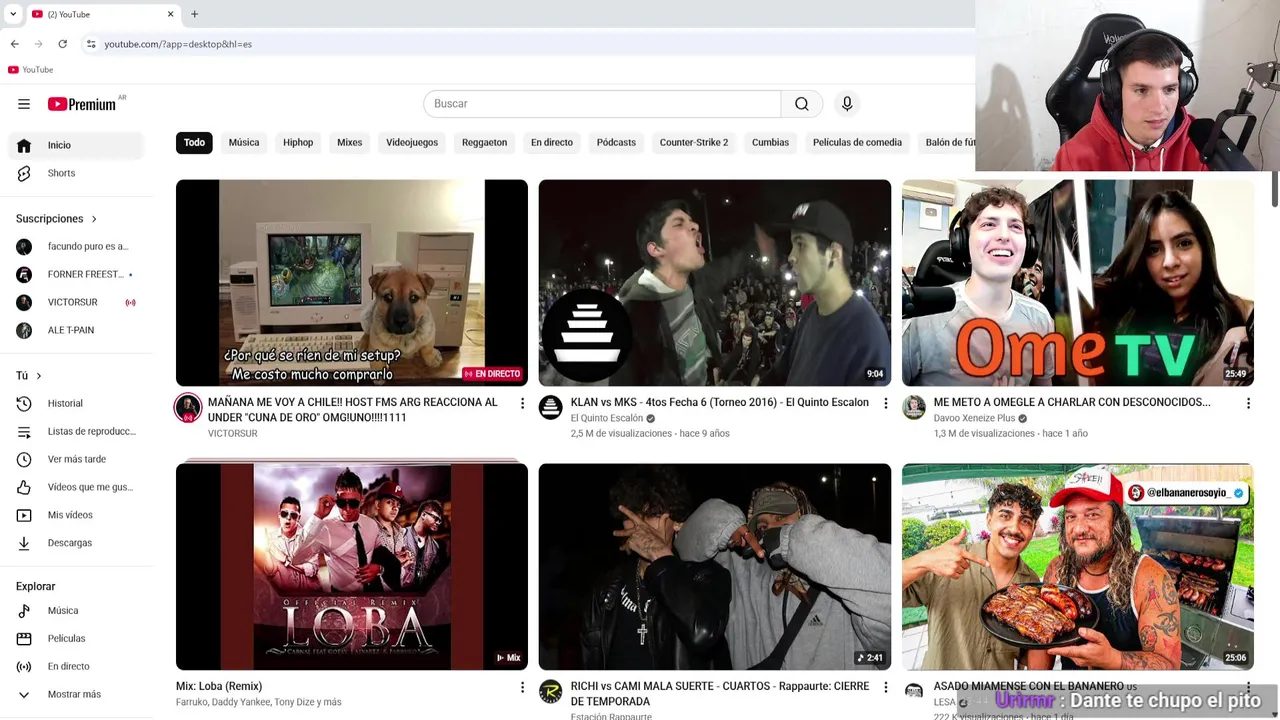Expand the Tú section chevron
Image resolution: width=1280 pixels, height=720 pixels.
39,376
